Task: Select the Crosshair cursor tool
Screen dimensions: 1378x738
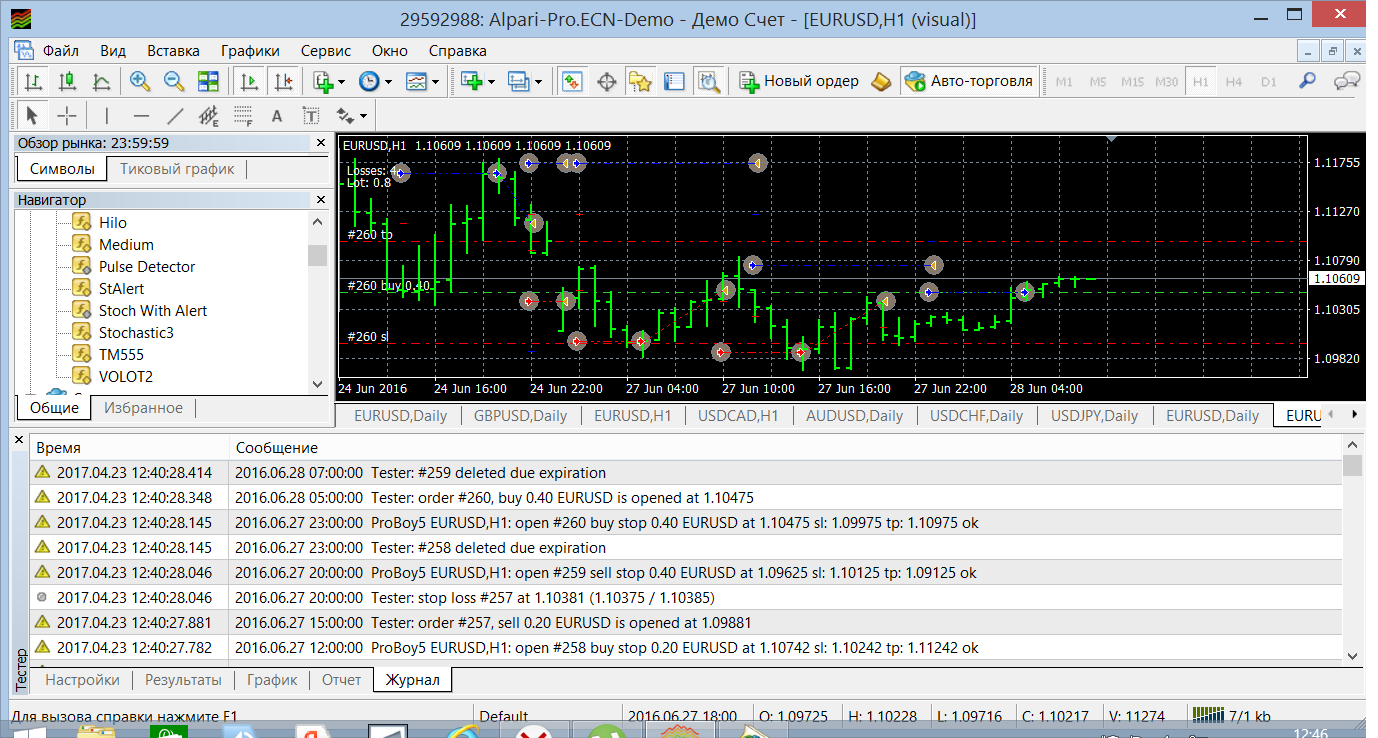Action: pyautogui.click(x=66, y=115)
